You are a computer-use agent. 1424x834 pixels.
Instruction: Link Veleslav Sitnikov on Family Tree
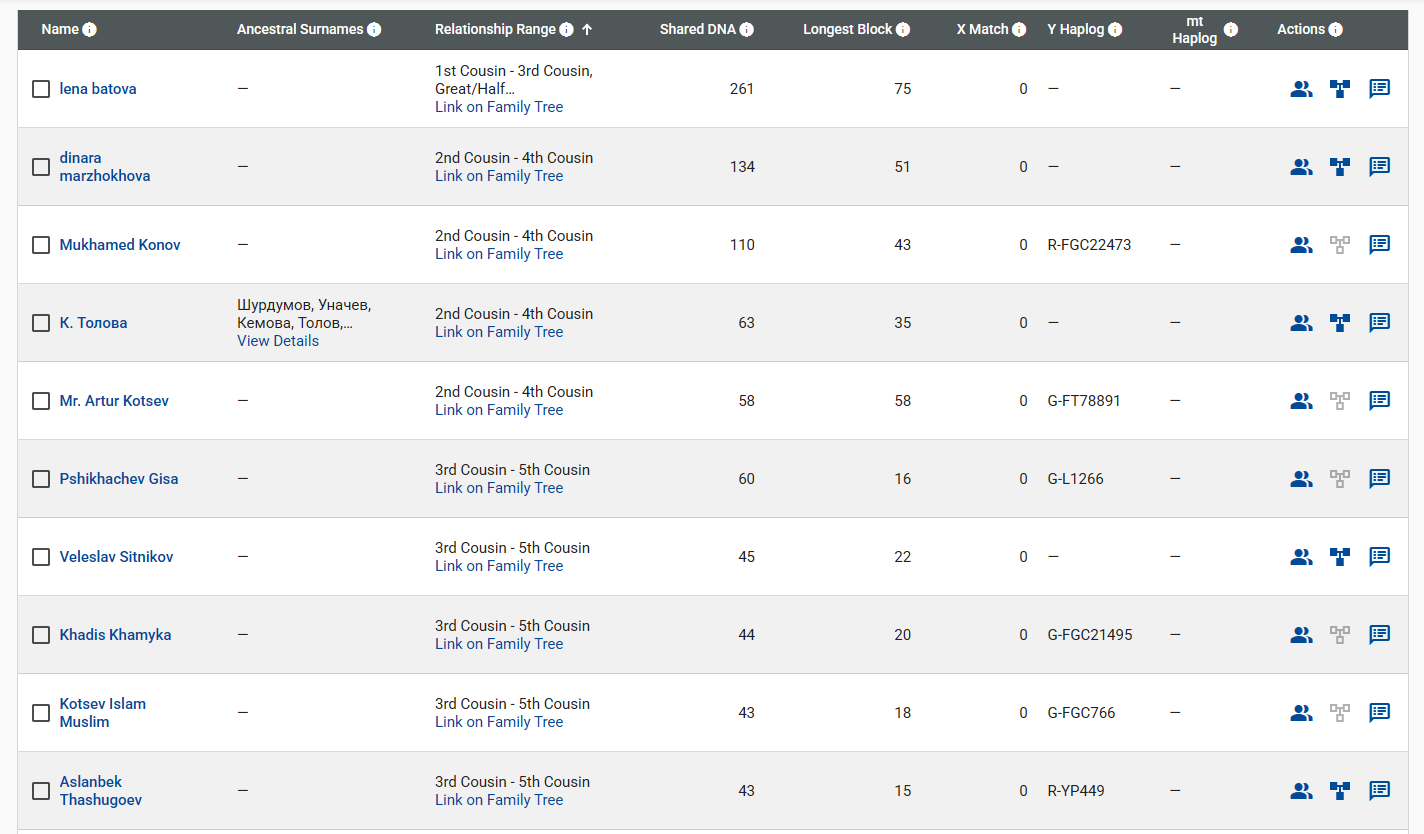(x=499, y=566)
